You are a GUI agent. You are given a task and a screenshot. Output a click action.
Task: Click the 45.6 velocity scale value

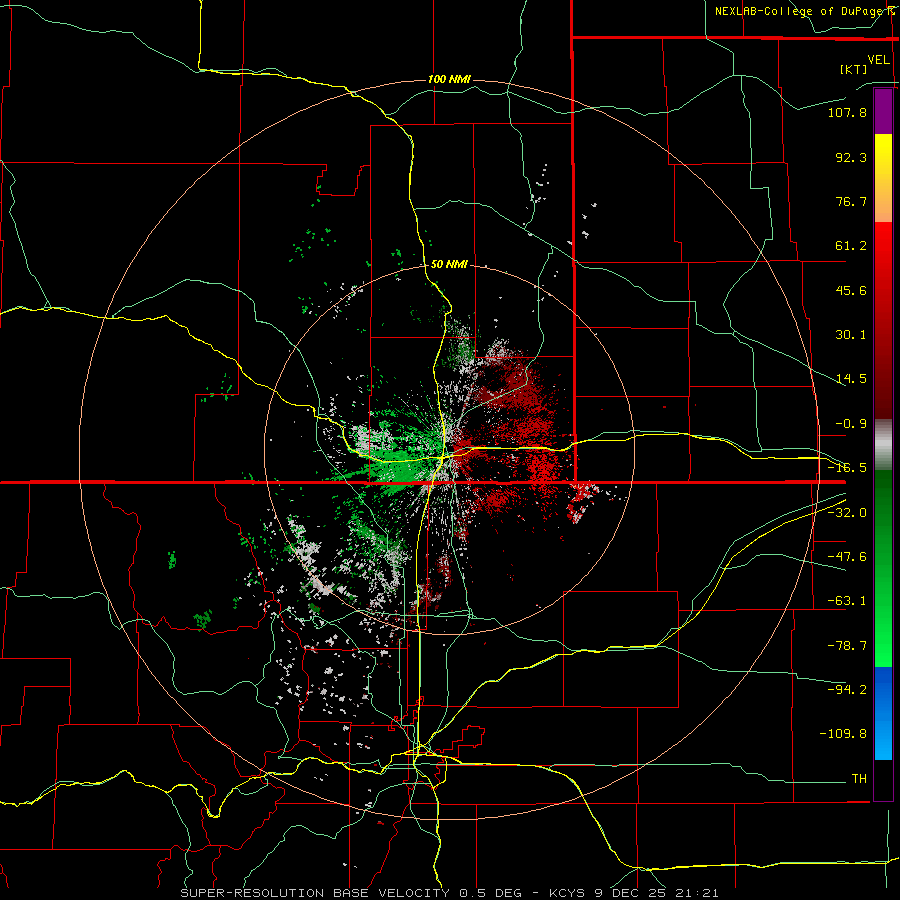coord(851,290)
